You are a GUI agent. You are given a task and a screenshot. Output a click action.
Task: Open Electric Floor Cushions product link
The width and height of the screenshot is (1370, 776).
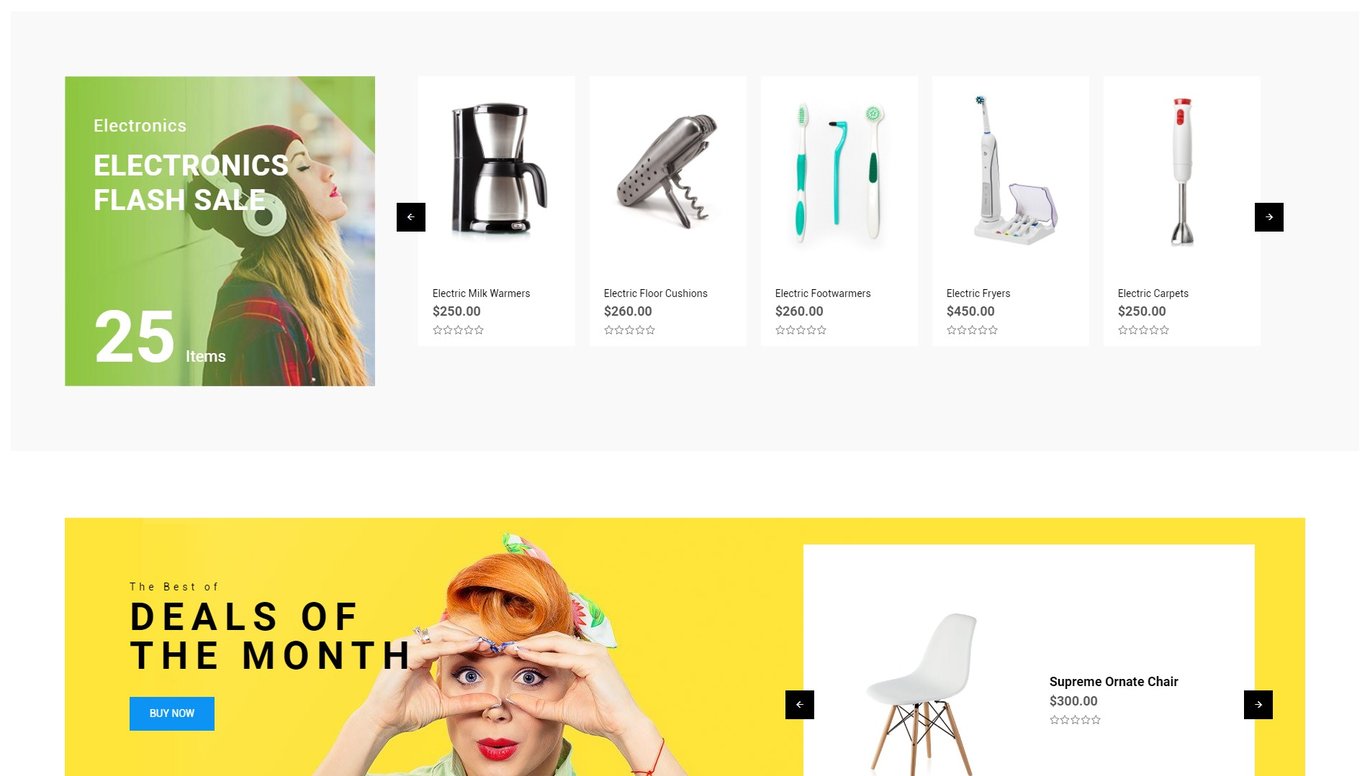click(656, 293)
